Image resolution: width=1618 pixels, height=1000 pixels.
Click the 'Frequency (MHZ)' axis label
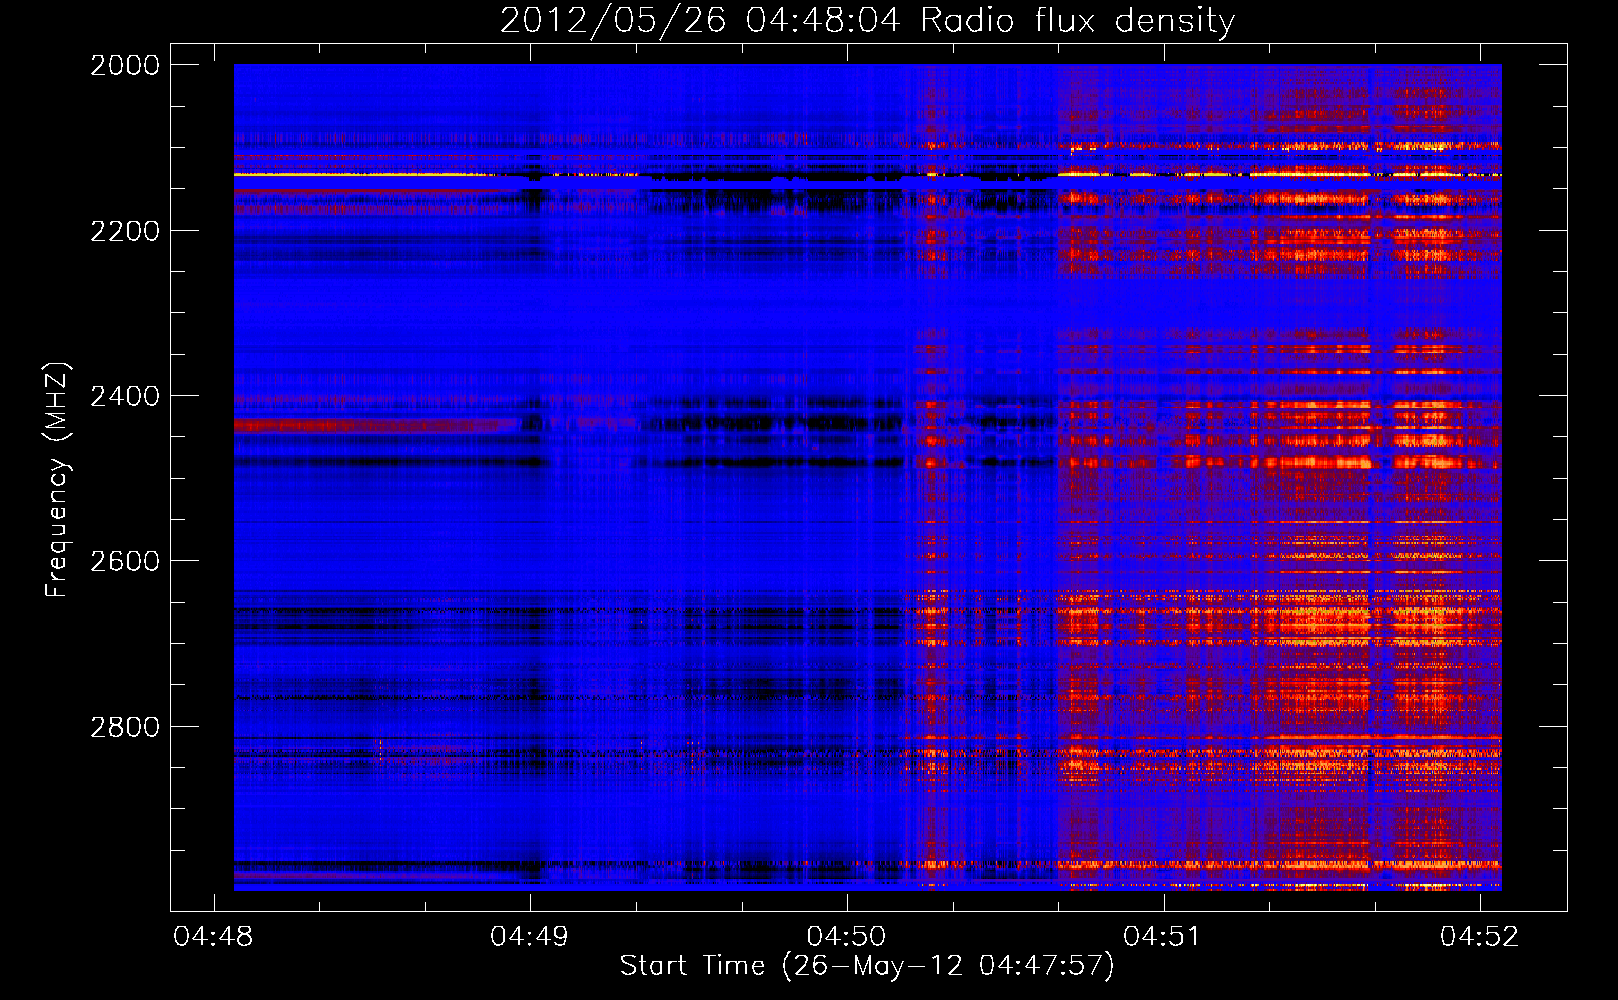point(57,480)
